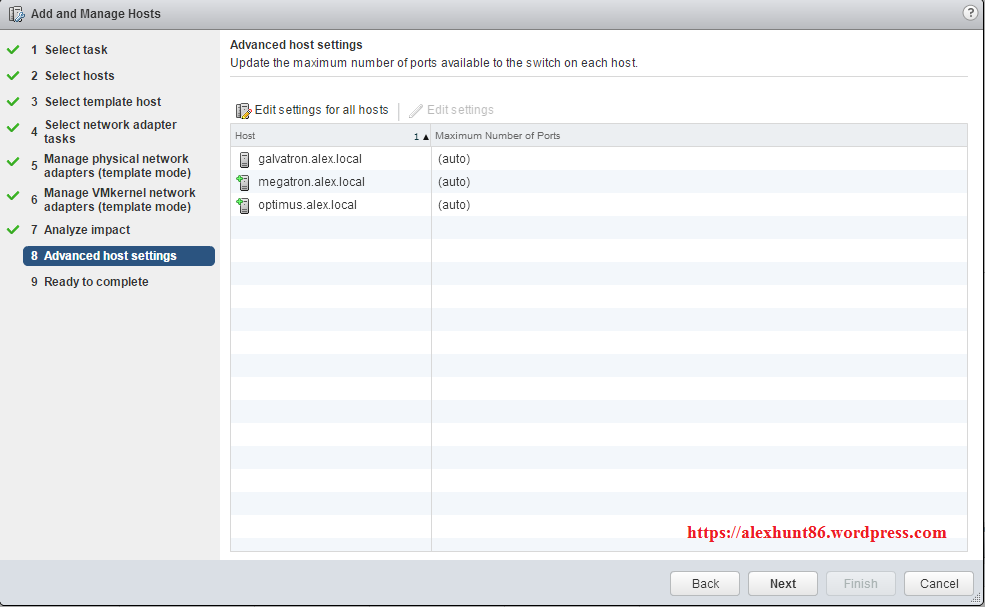
Task: Jump to step 4 Select network adapter tasks
Action: pyautogui.click(x=110, y=132)
